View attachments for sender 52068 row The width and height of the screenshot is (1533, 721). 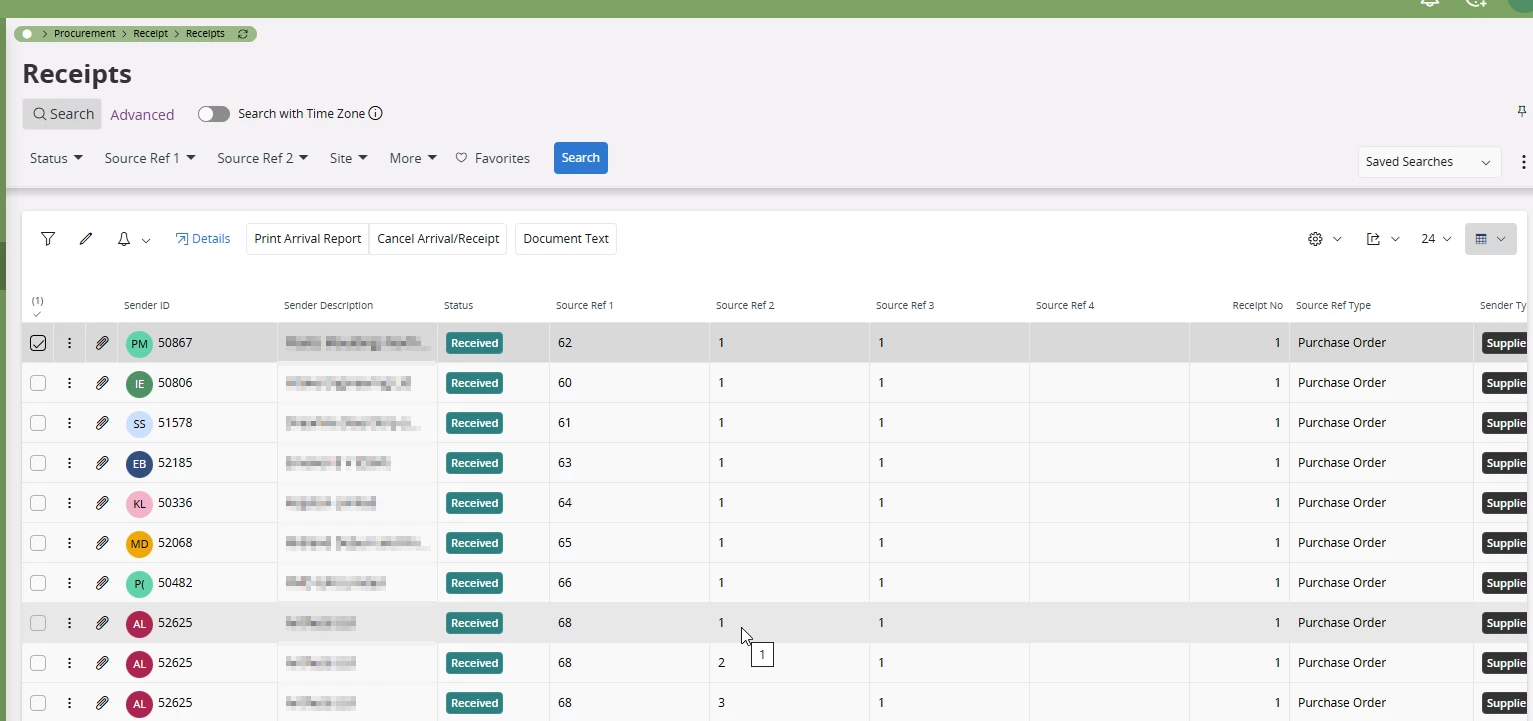pos(102,543)
